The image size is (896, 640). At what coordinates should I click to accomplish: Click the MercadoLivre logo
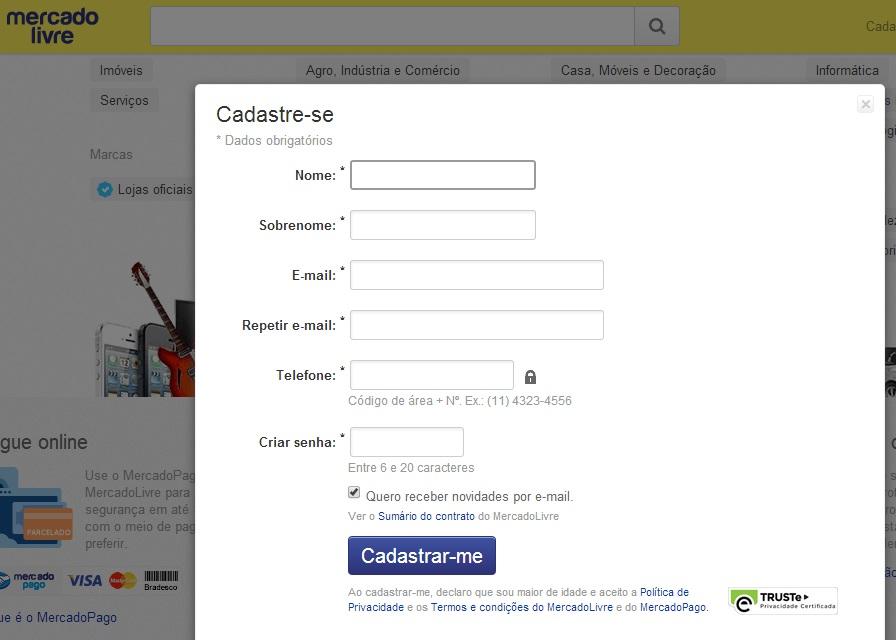pyautogui.click(x=52, y=26)
